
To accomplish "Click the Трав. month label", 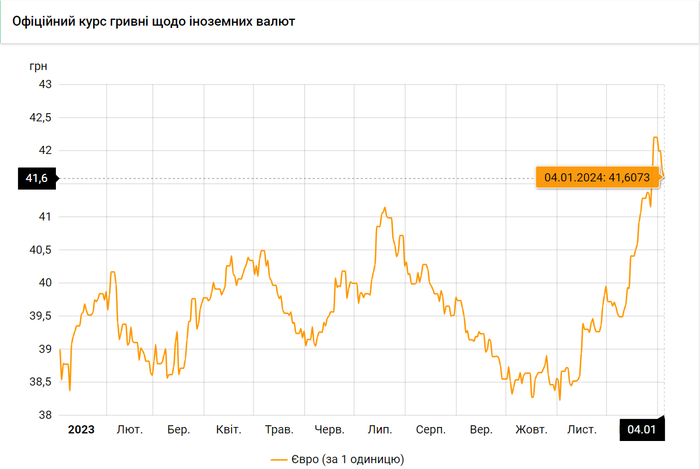I will pos(279,430).
